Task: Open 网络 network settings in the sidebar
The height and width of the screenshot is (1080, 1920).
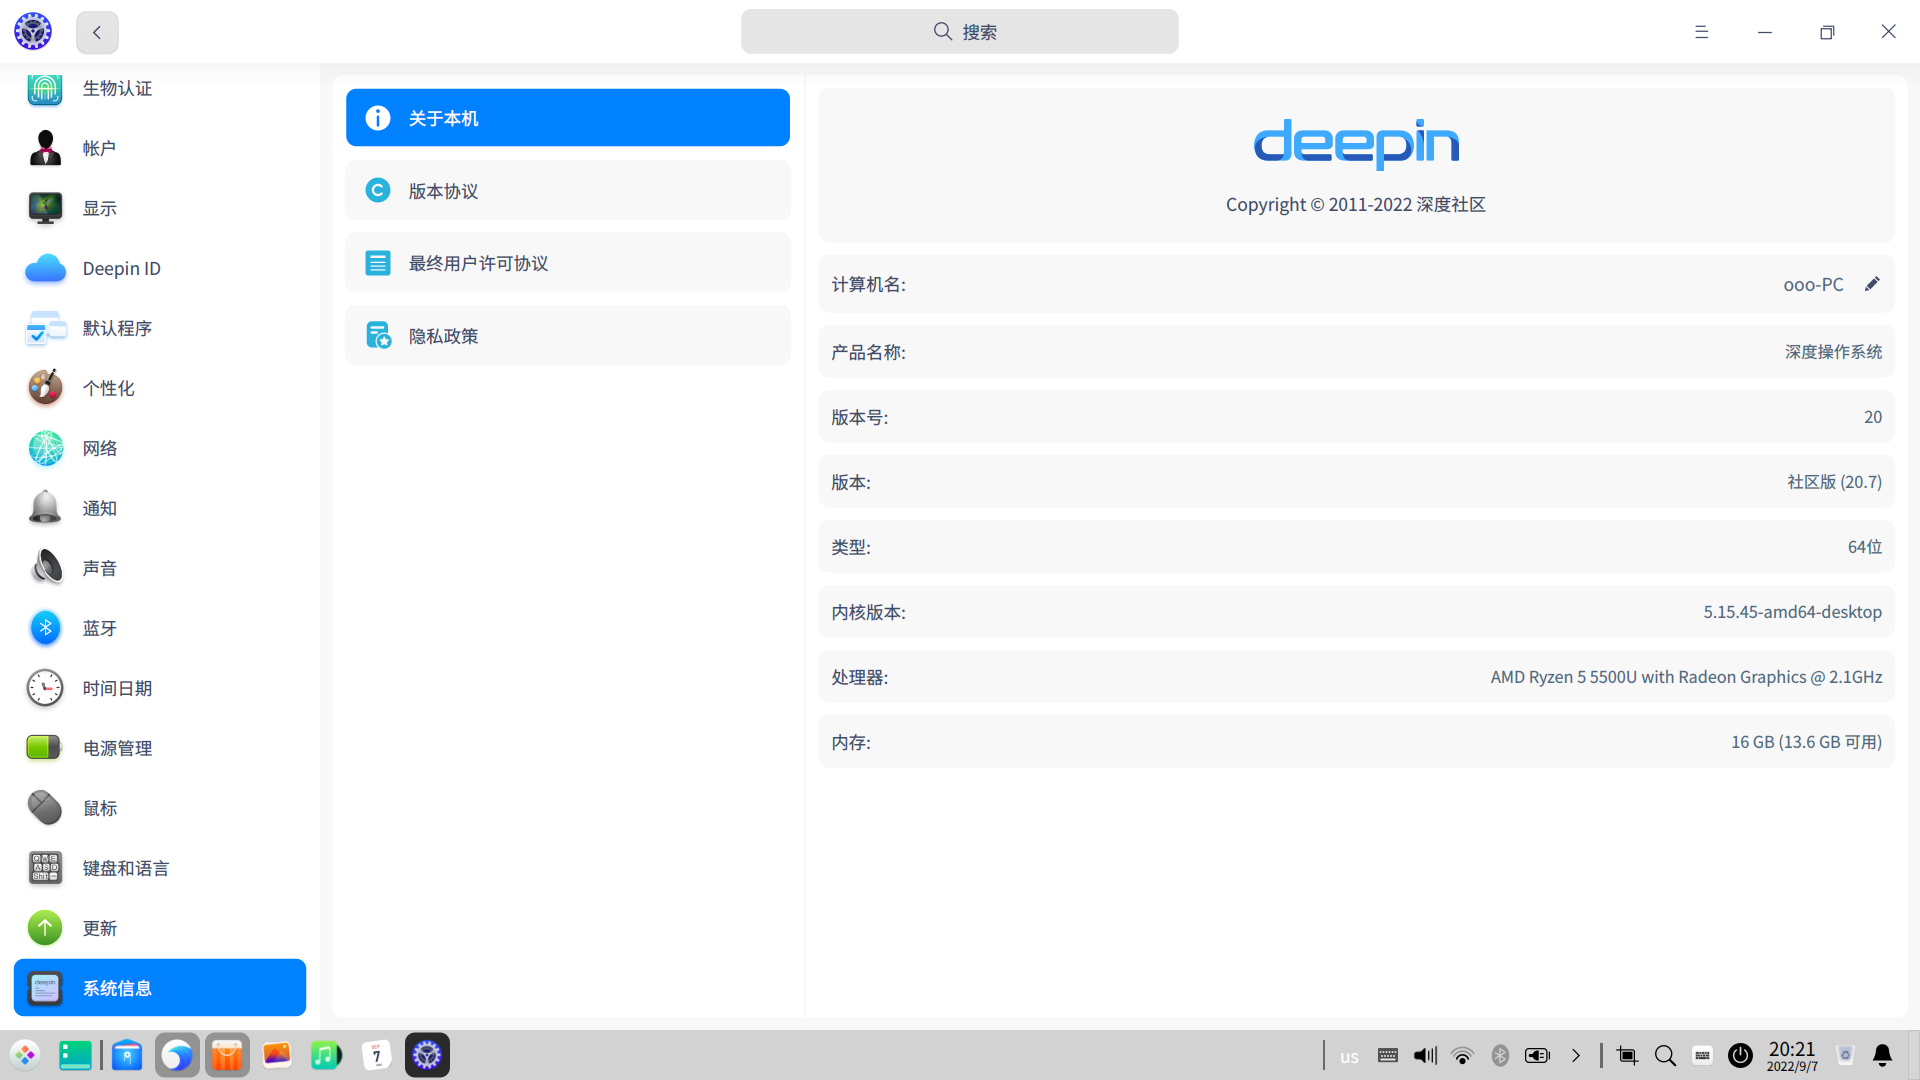Action: point(98,448)
